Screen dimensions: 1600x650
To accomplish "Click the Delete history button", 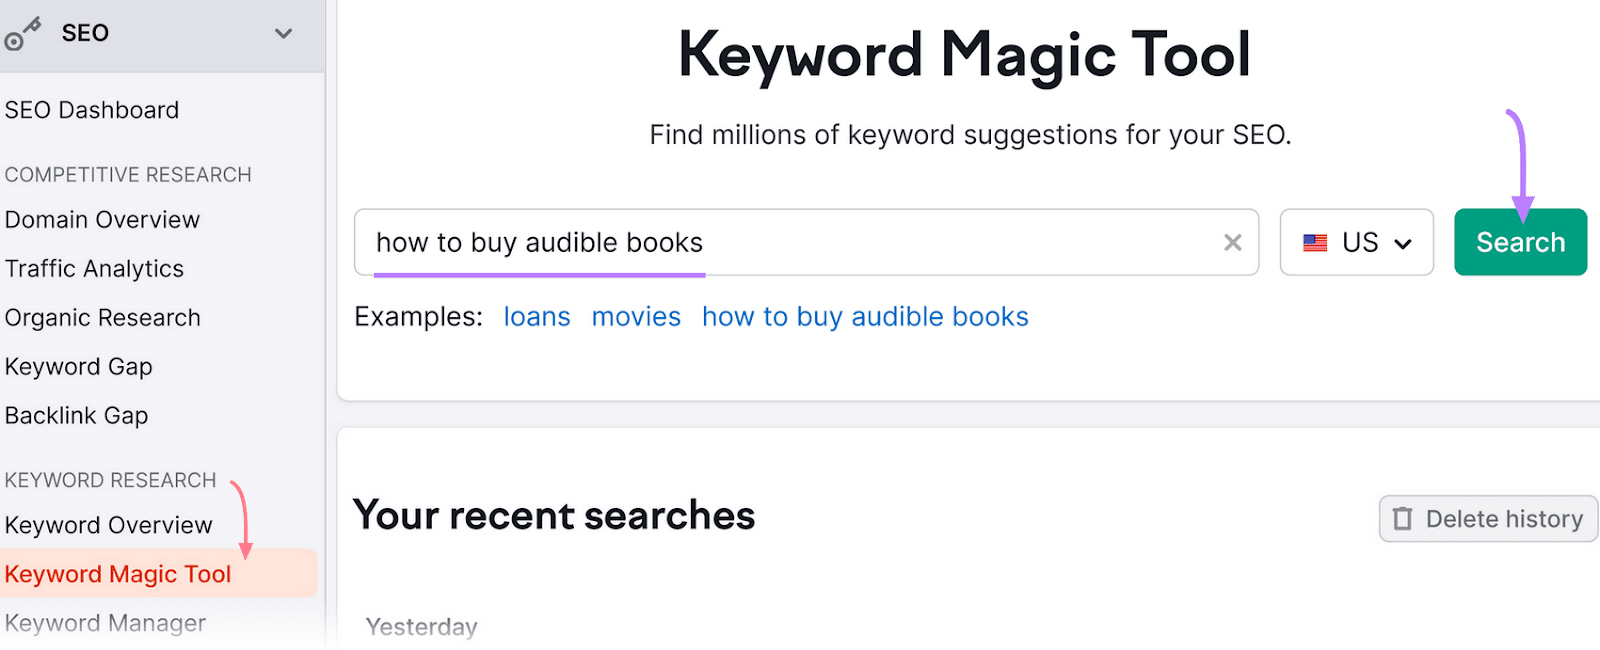I will coord(1487,518).
